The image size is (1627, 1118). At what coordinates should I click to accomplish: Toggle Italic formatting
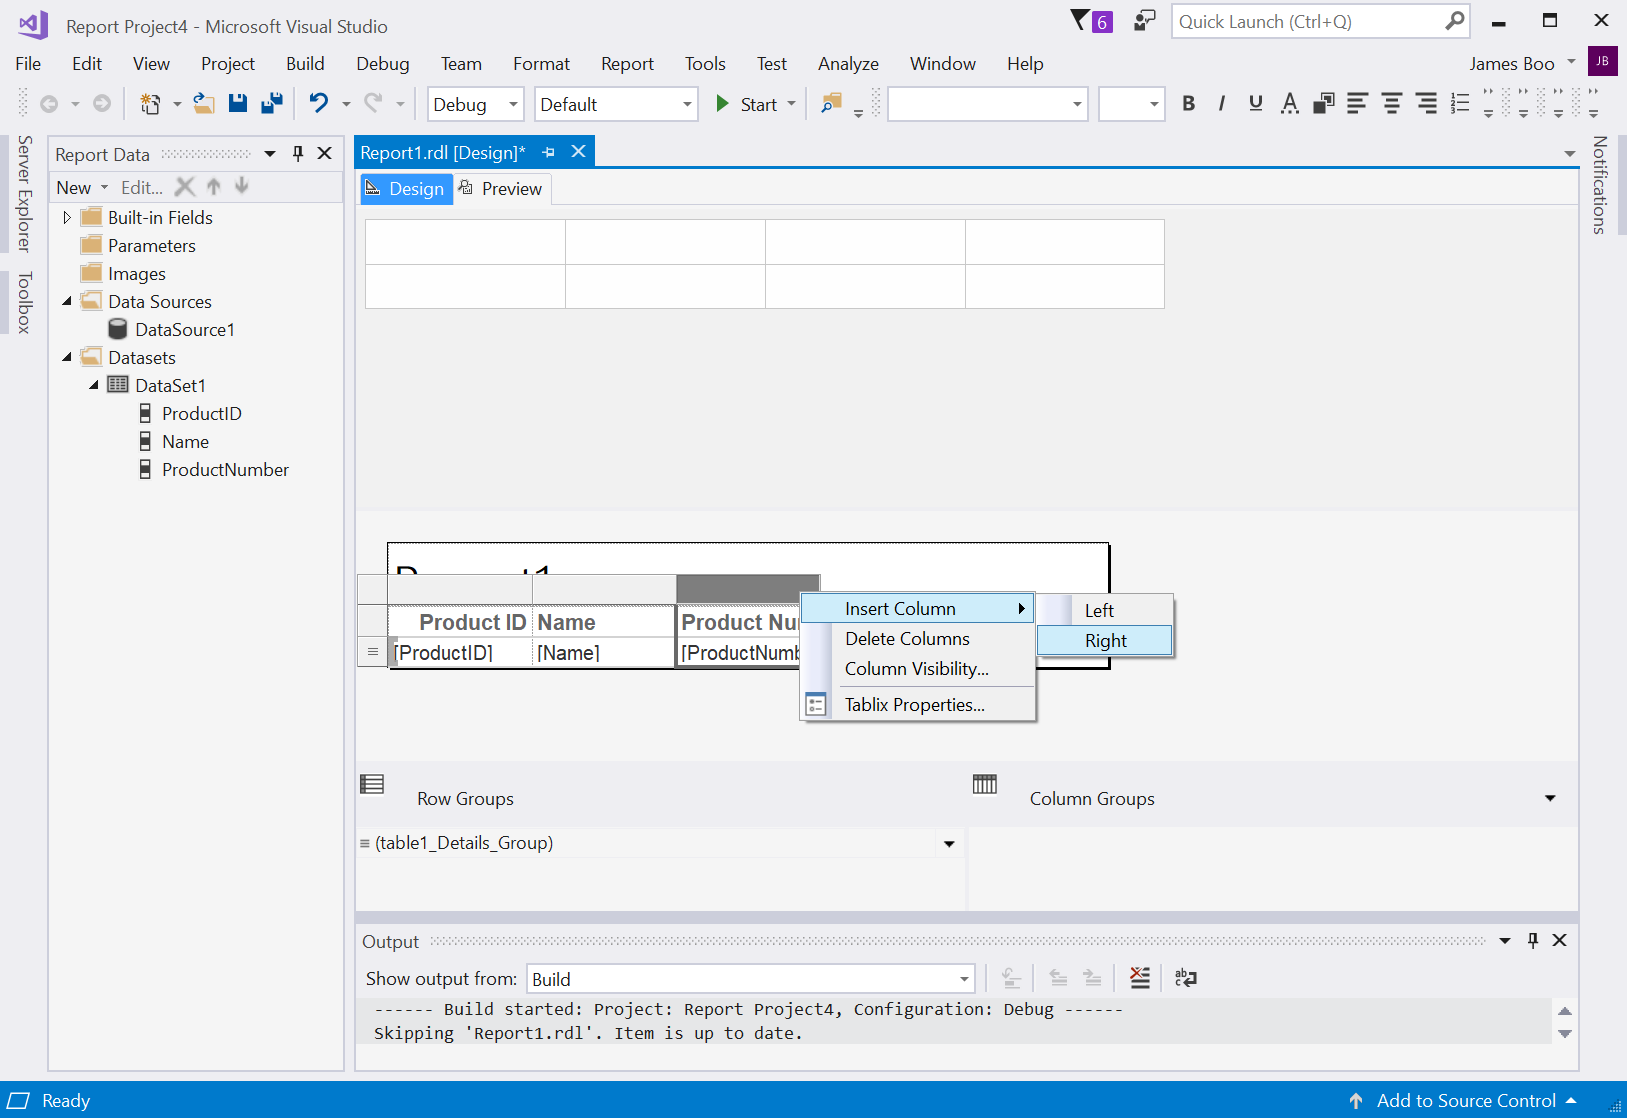pos(1222,103)
